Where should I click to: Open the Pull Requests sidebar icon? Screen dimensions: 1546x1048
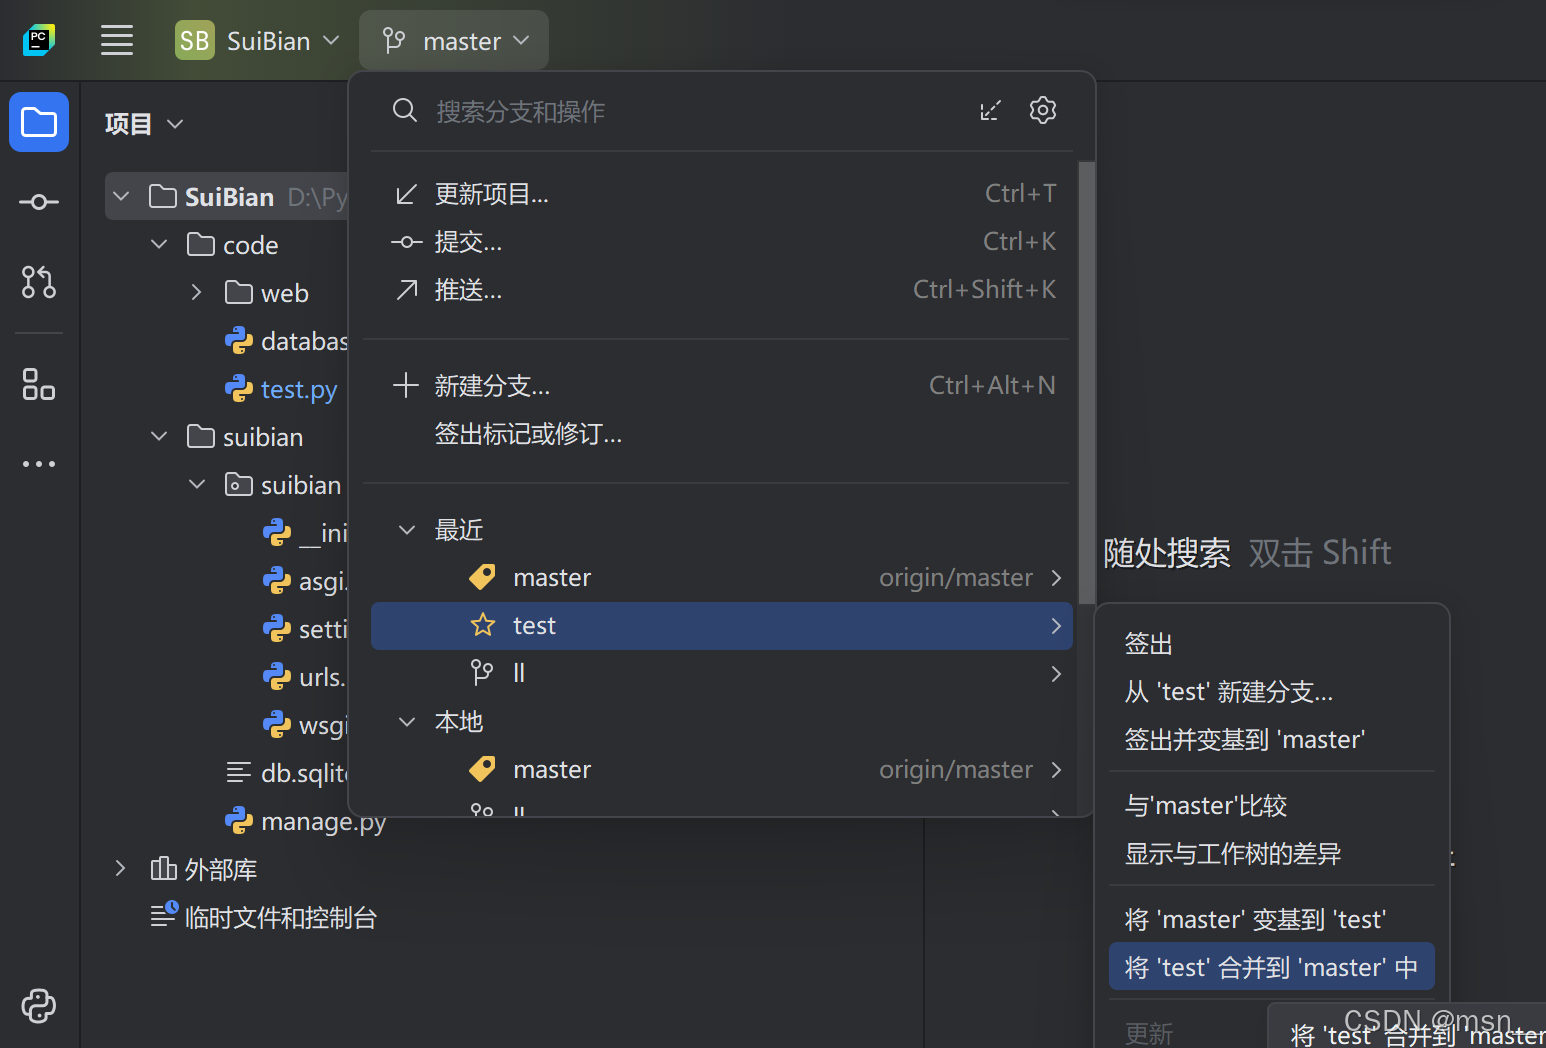[38, 283]
